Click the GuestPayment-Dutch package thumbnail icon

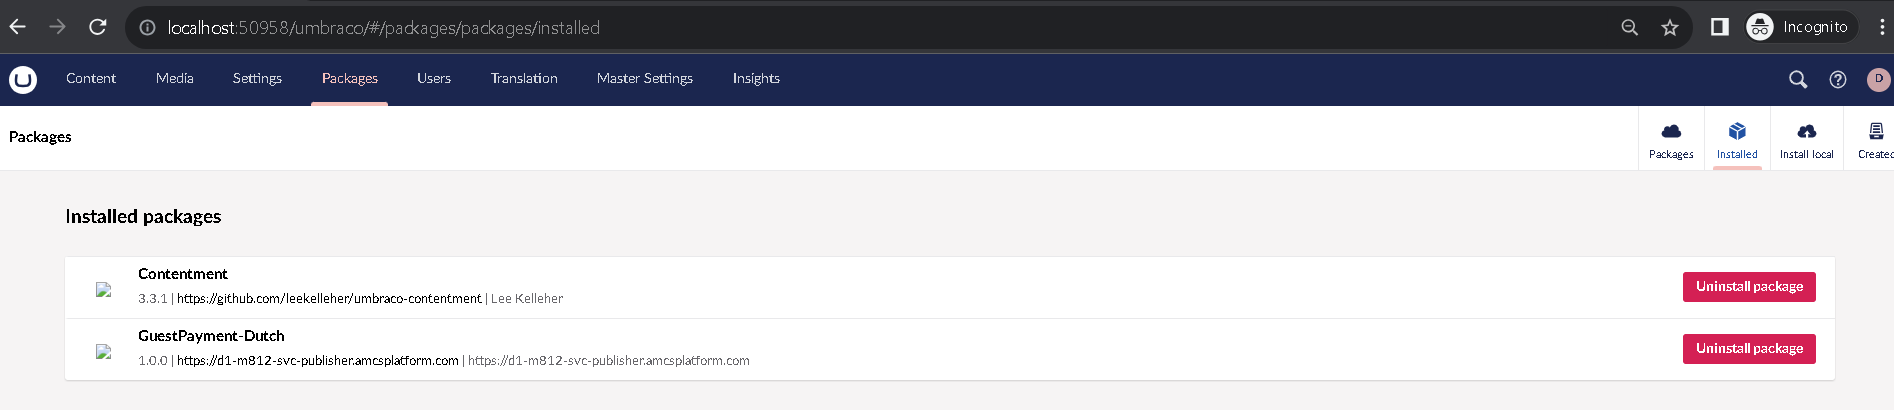(103, 351)
